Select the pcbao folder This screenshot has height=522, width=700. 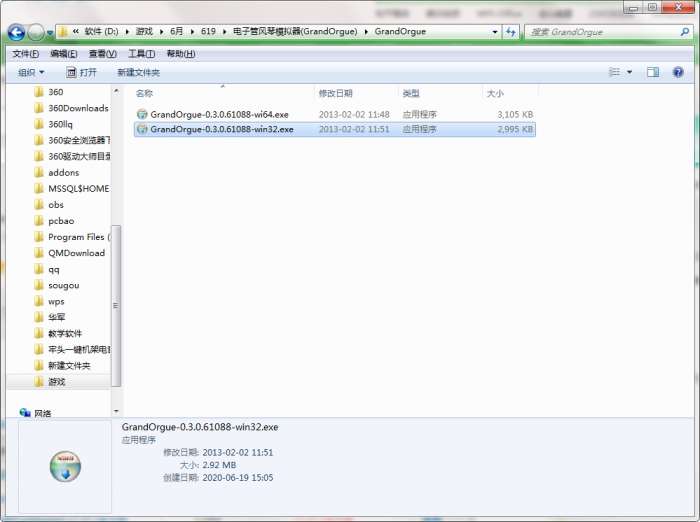[61, 221]
